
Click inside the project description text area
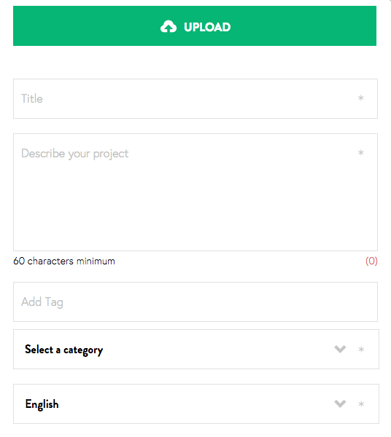click(x=195, y=192)
